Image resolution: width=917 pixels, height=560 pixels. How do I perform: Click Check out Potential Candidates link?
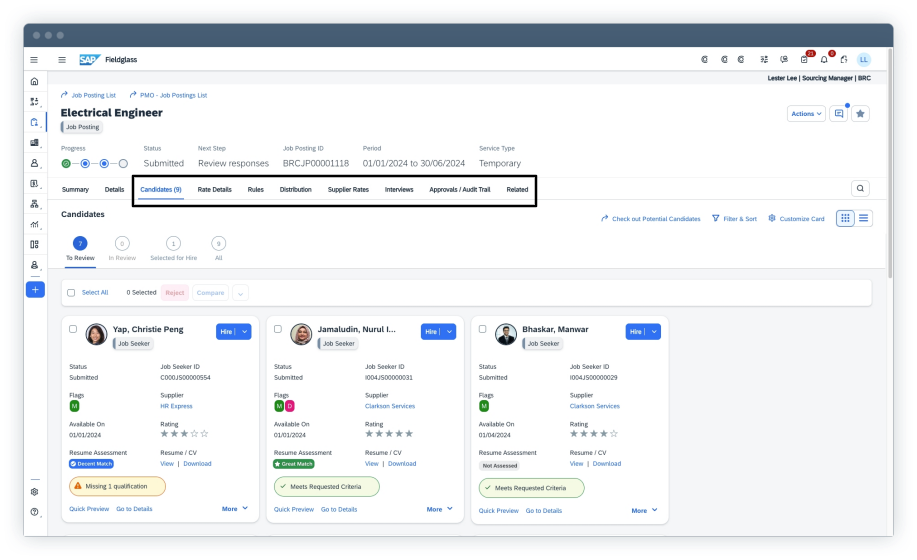650,219
